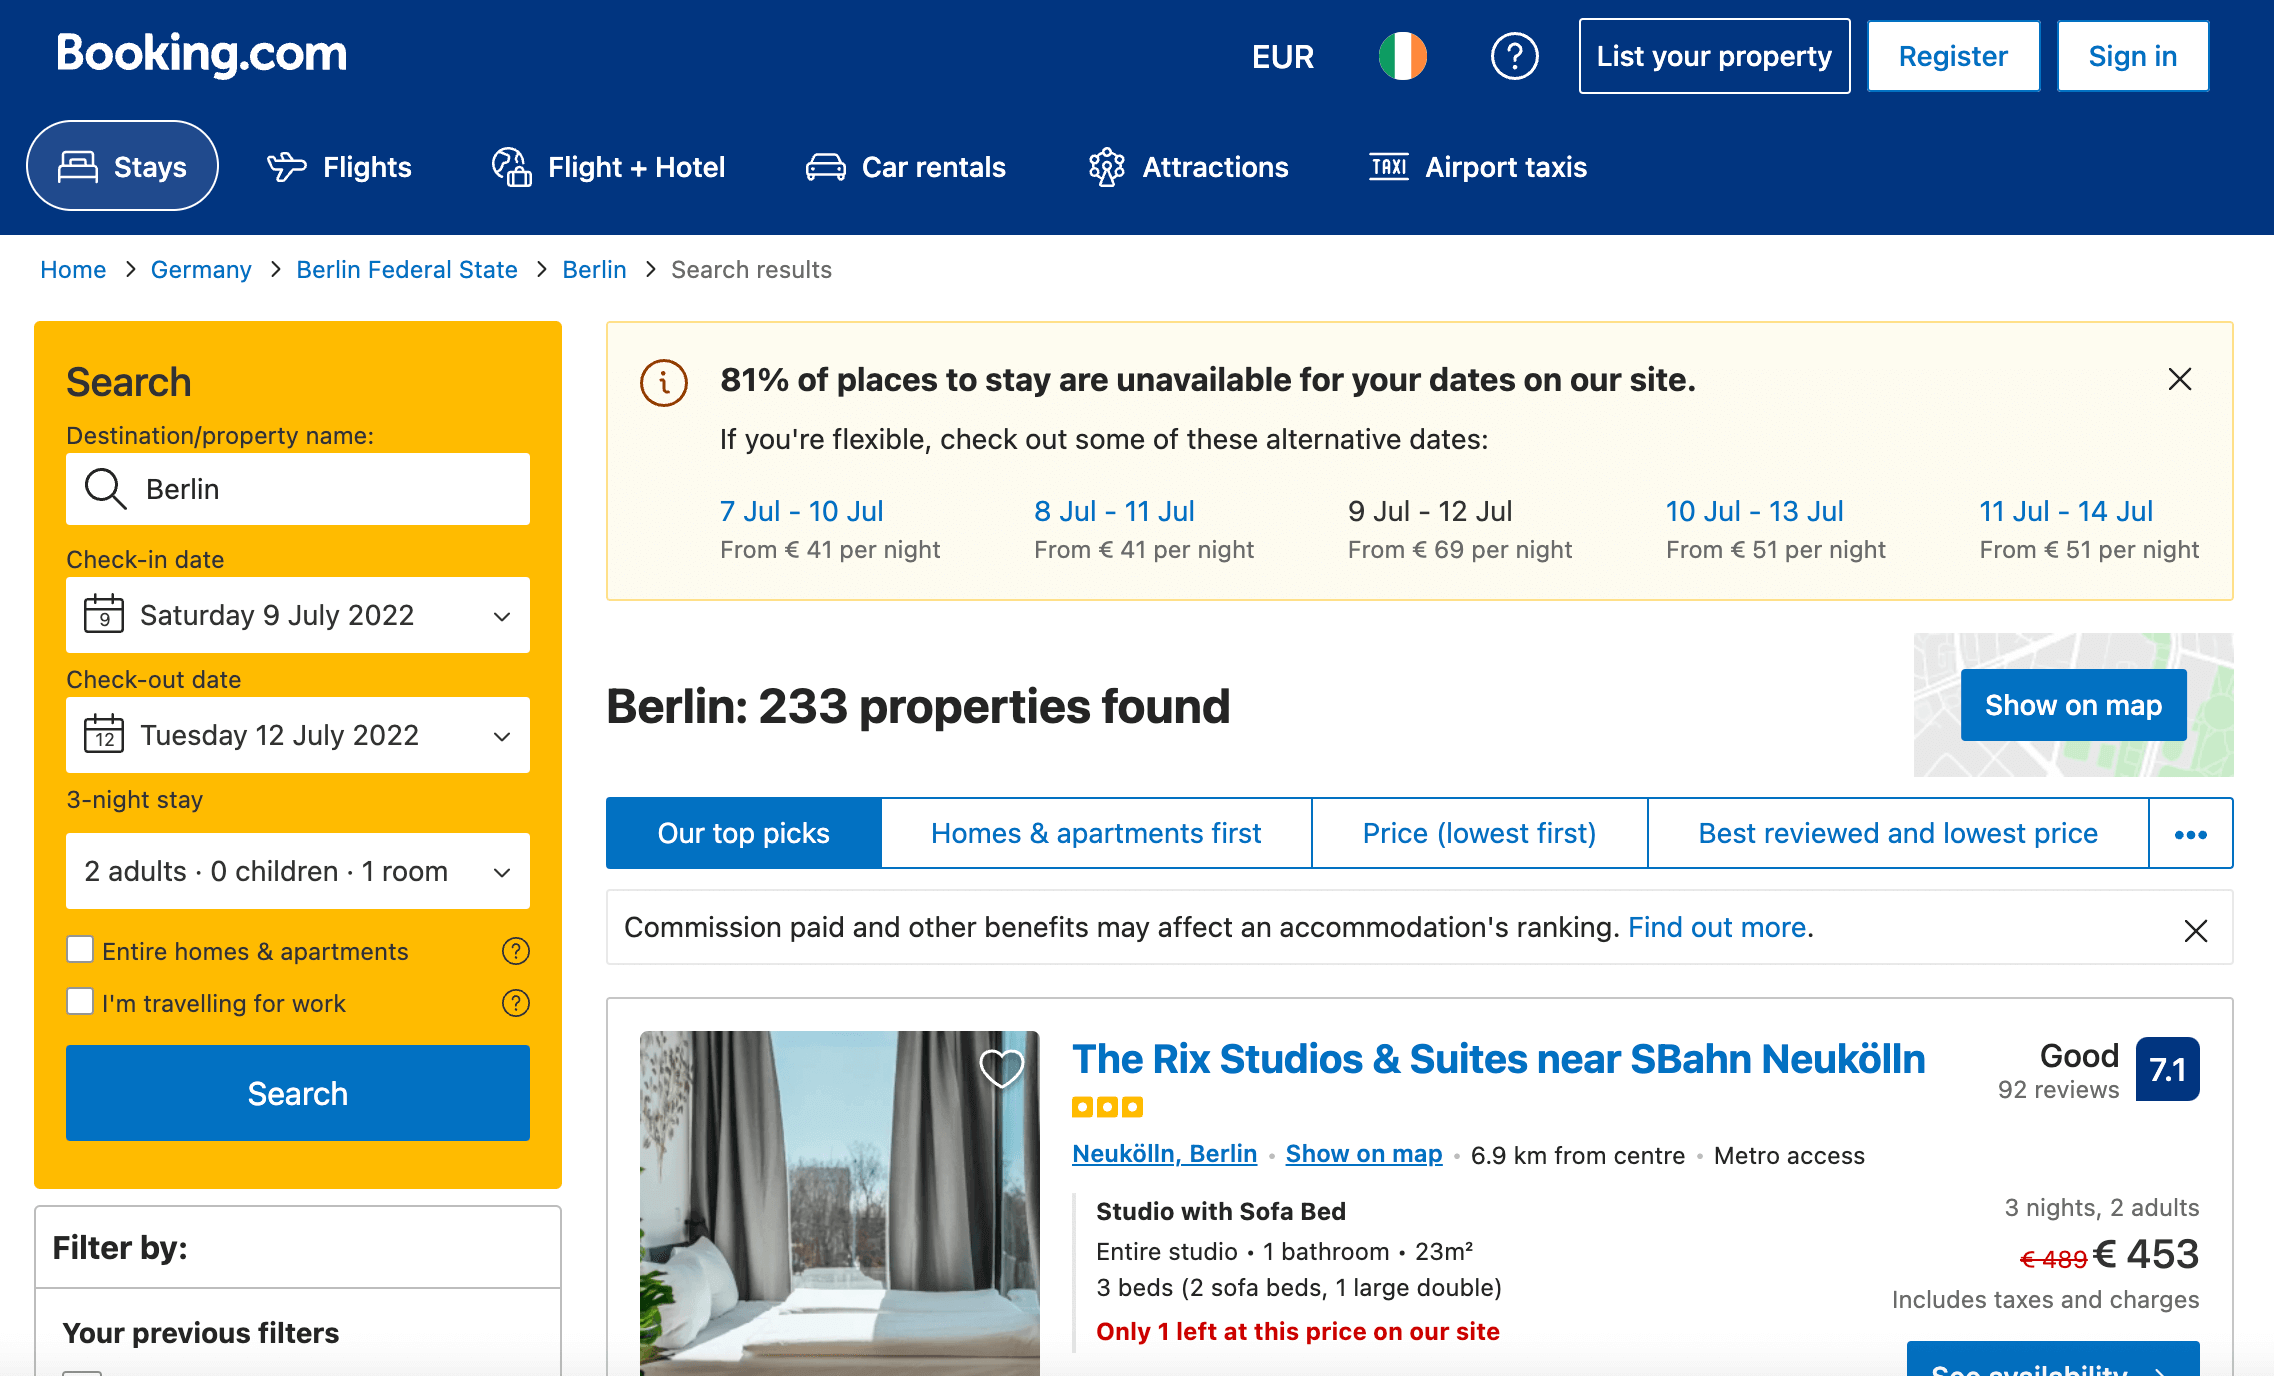Enable the Entire homes & apartments checkbox
Viewport: 2274px width, 1376px height.
point(80,949)
